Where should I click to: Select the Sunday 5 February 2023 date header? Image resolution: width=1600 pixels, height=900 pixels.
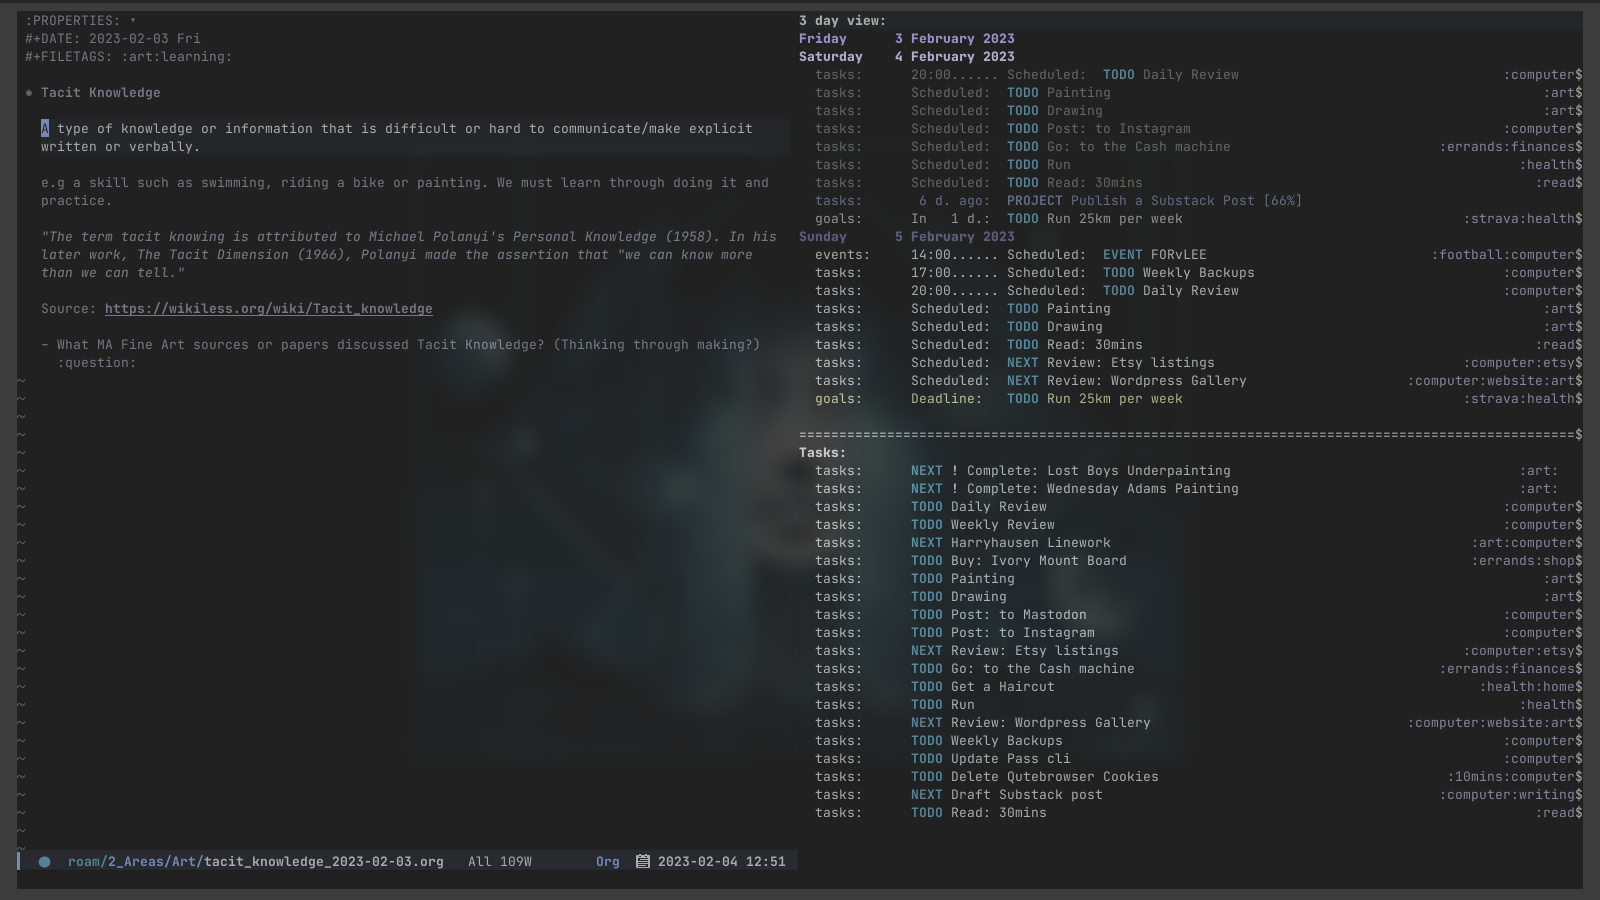pos(907,237)
